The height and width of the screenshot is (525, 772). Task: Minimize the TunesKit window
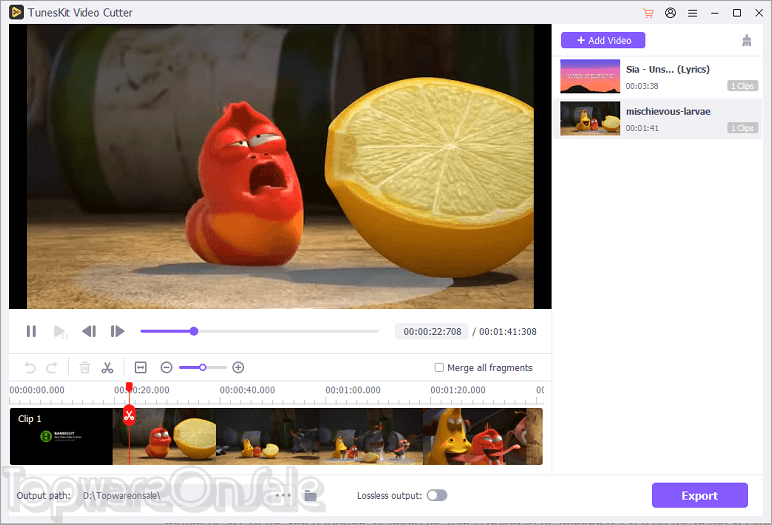(x=714, y=13)
